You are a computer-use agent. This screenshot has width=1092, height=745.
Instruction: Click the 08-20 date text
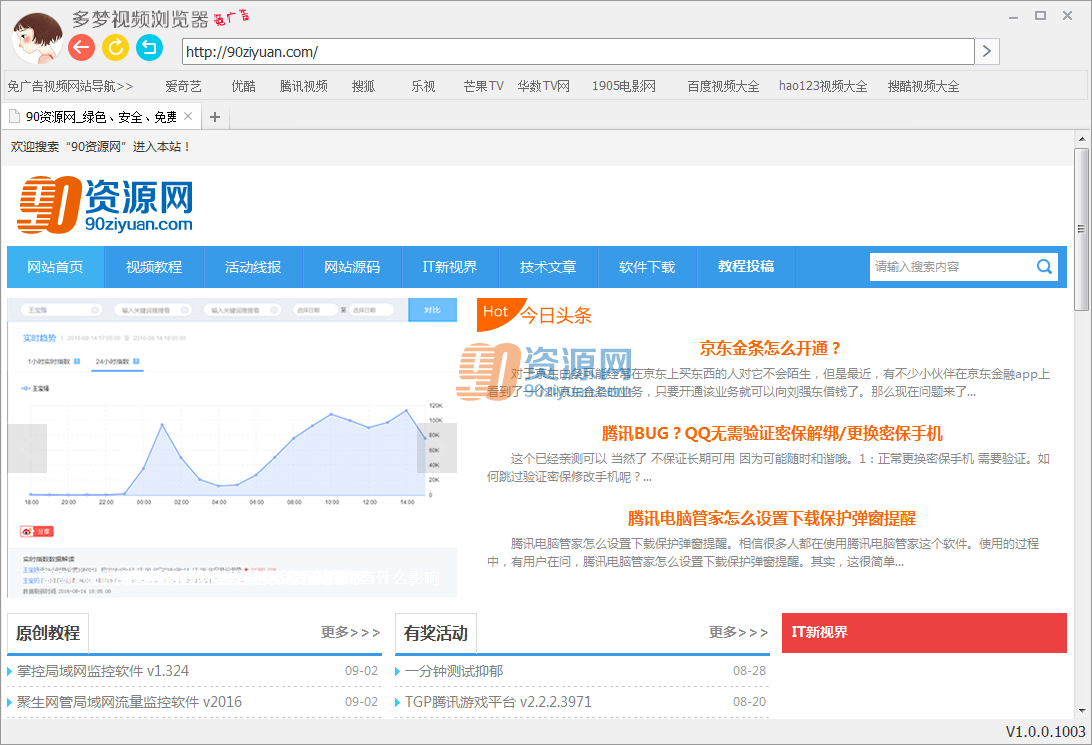pos(749,702)
